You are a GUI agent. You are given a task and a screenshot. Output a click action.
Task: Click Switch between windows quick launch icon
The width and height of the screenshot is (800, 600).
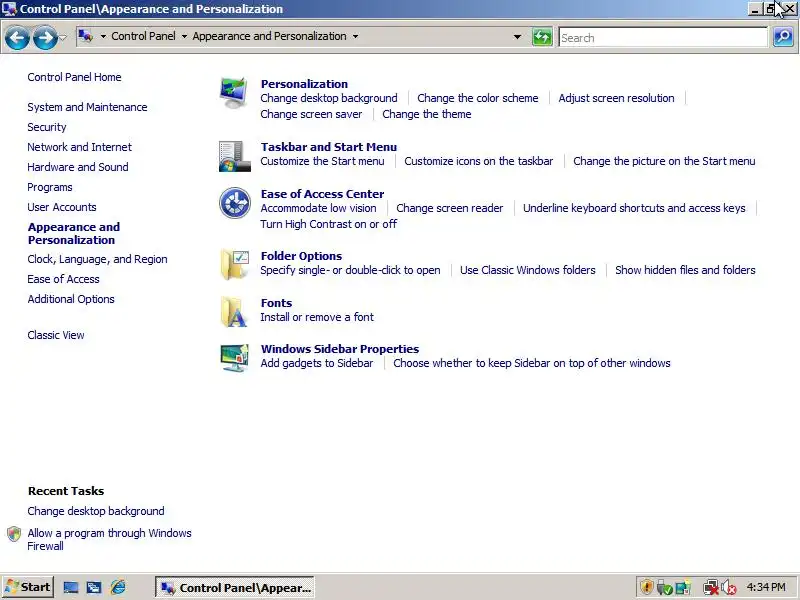pos(94,587)
